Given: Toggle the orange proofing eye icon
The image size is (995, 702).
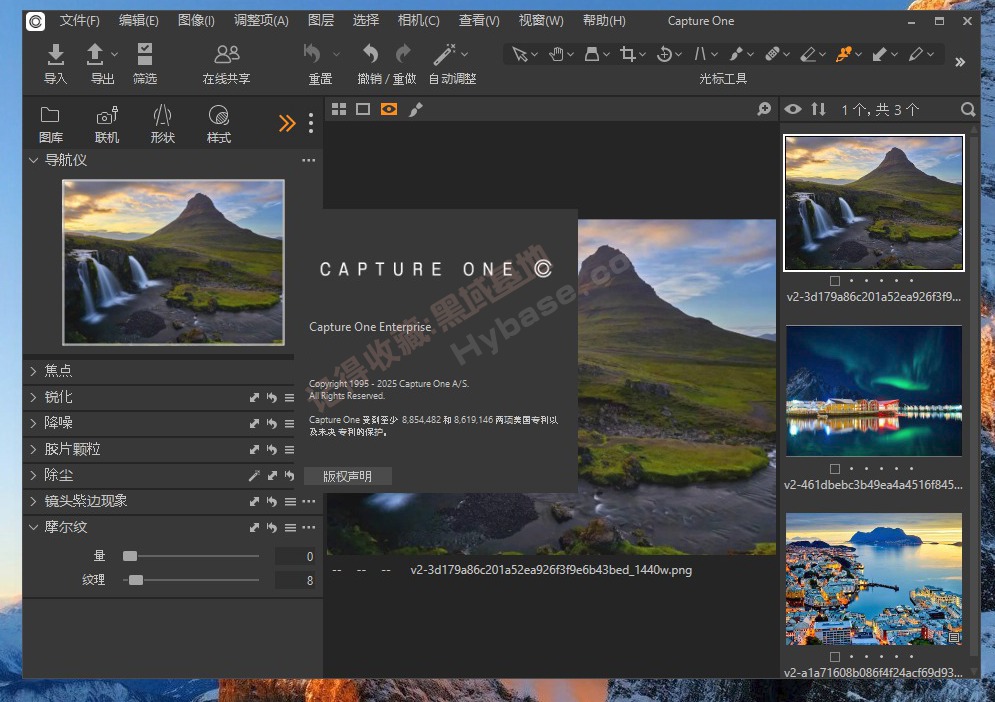Looking at the screenshot, I should click(x=389, y=109).
